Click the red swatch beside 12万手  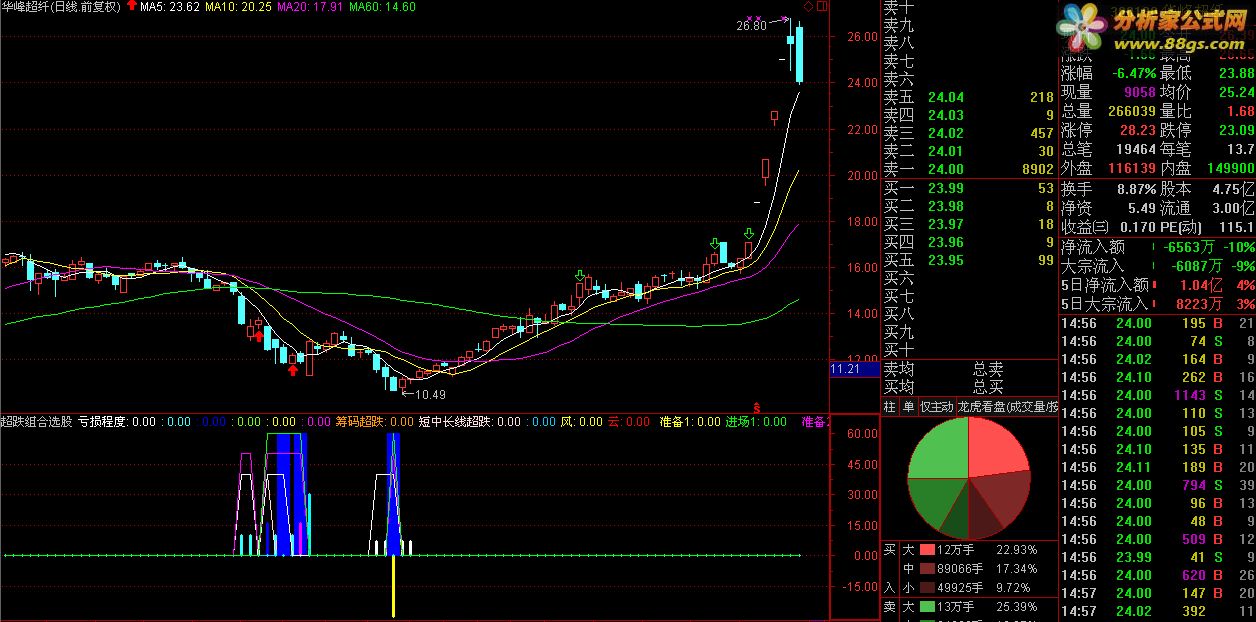tap(926, 550)
